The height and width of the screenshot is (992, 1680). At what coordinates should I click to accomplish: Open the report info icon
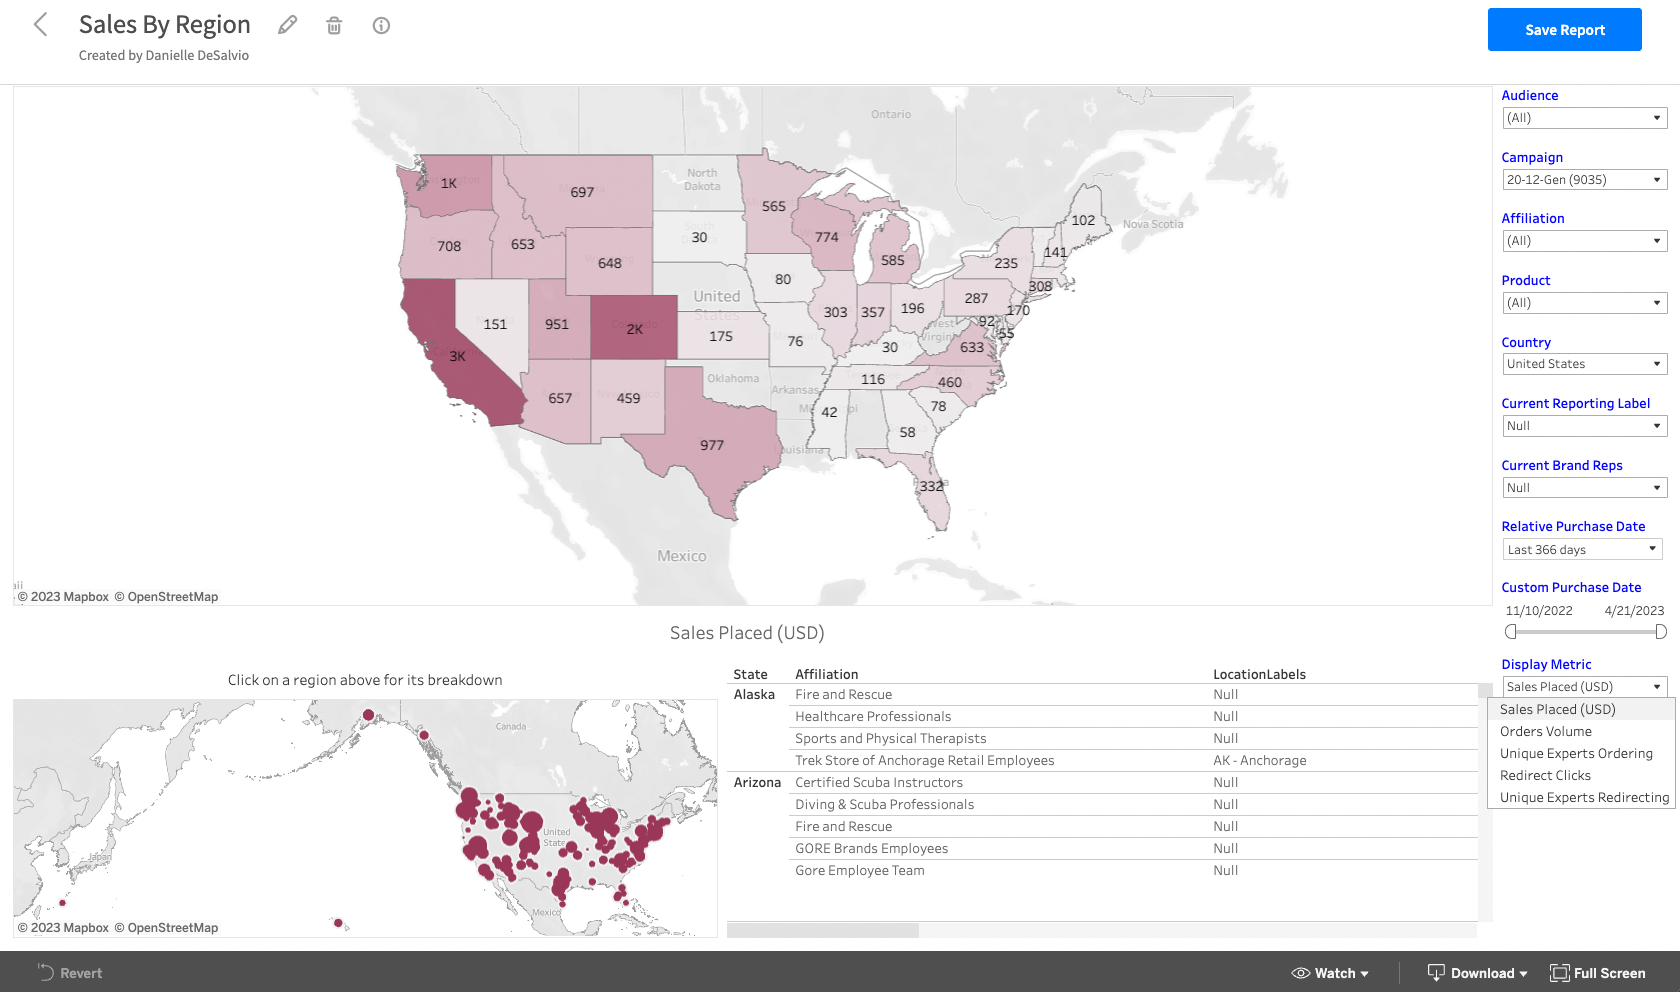(381, 26)
